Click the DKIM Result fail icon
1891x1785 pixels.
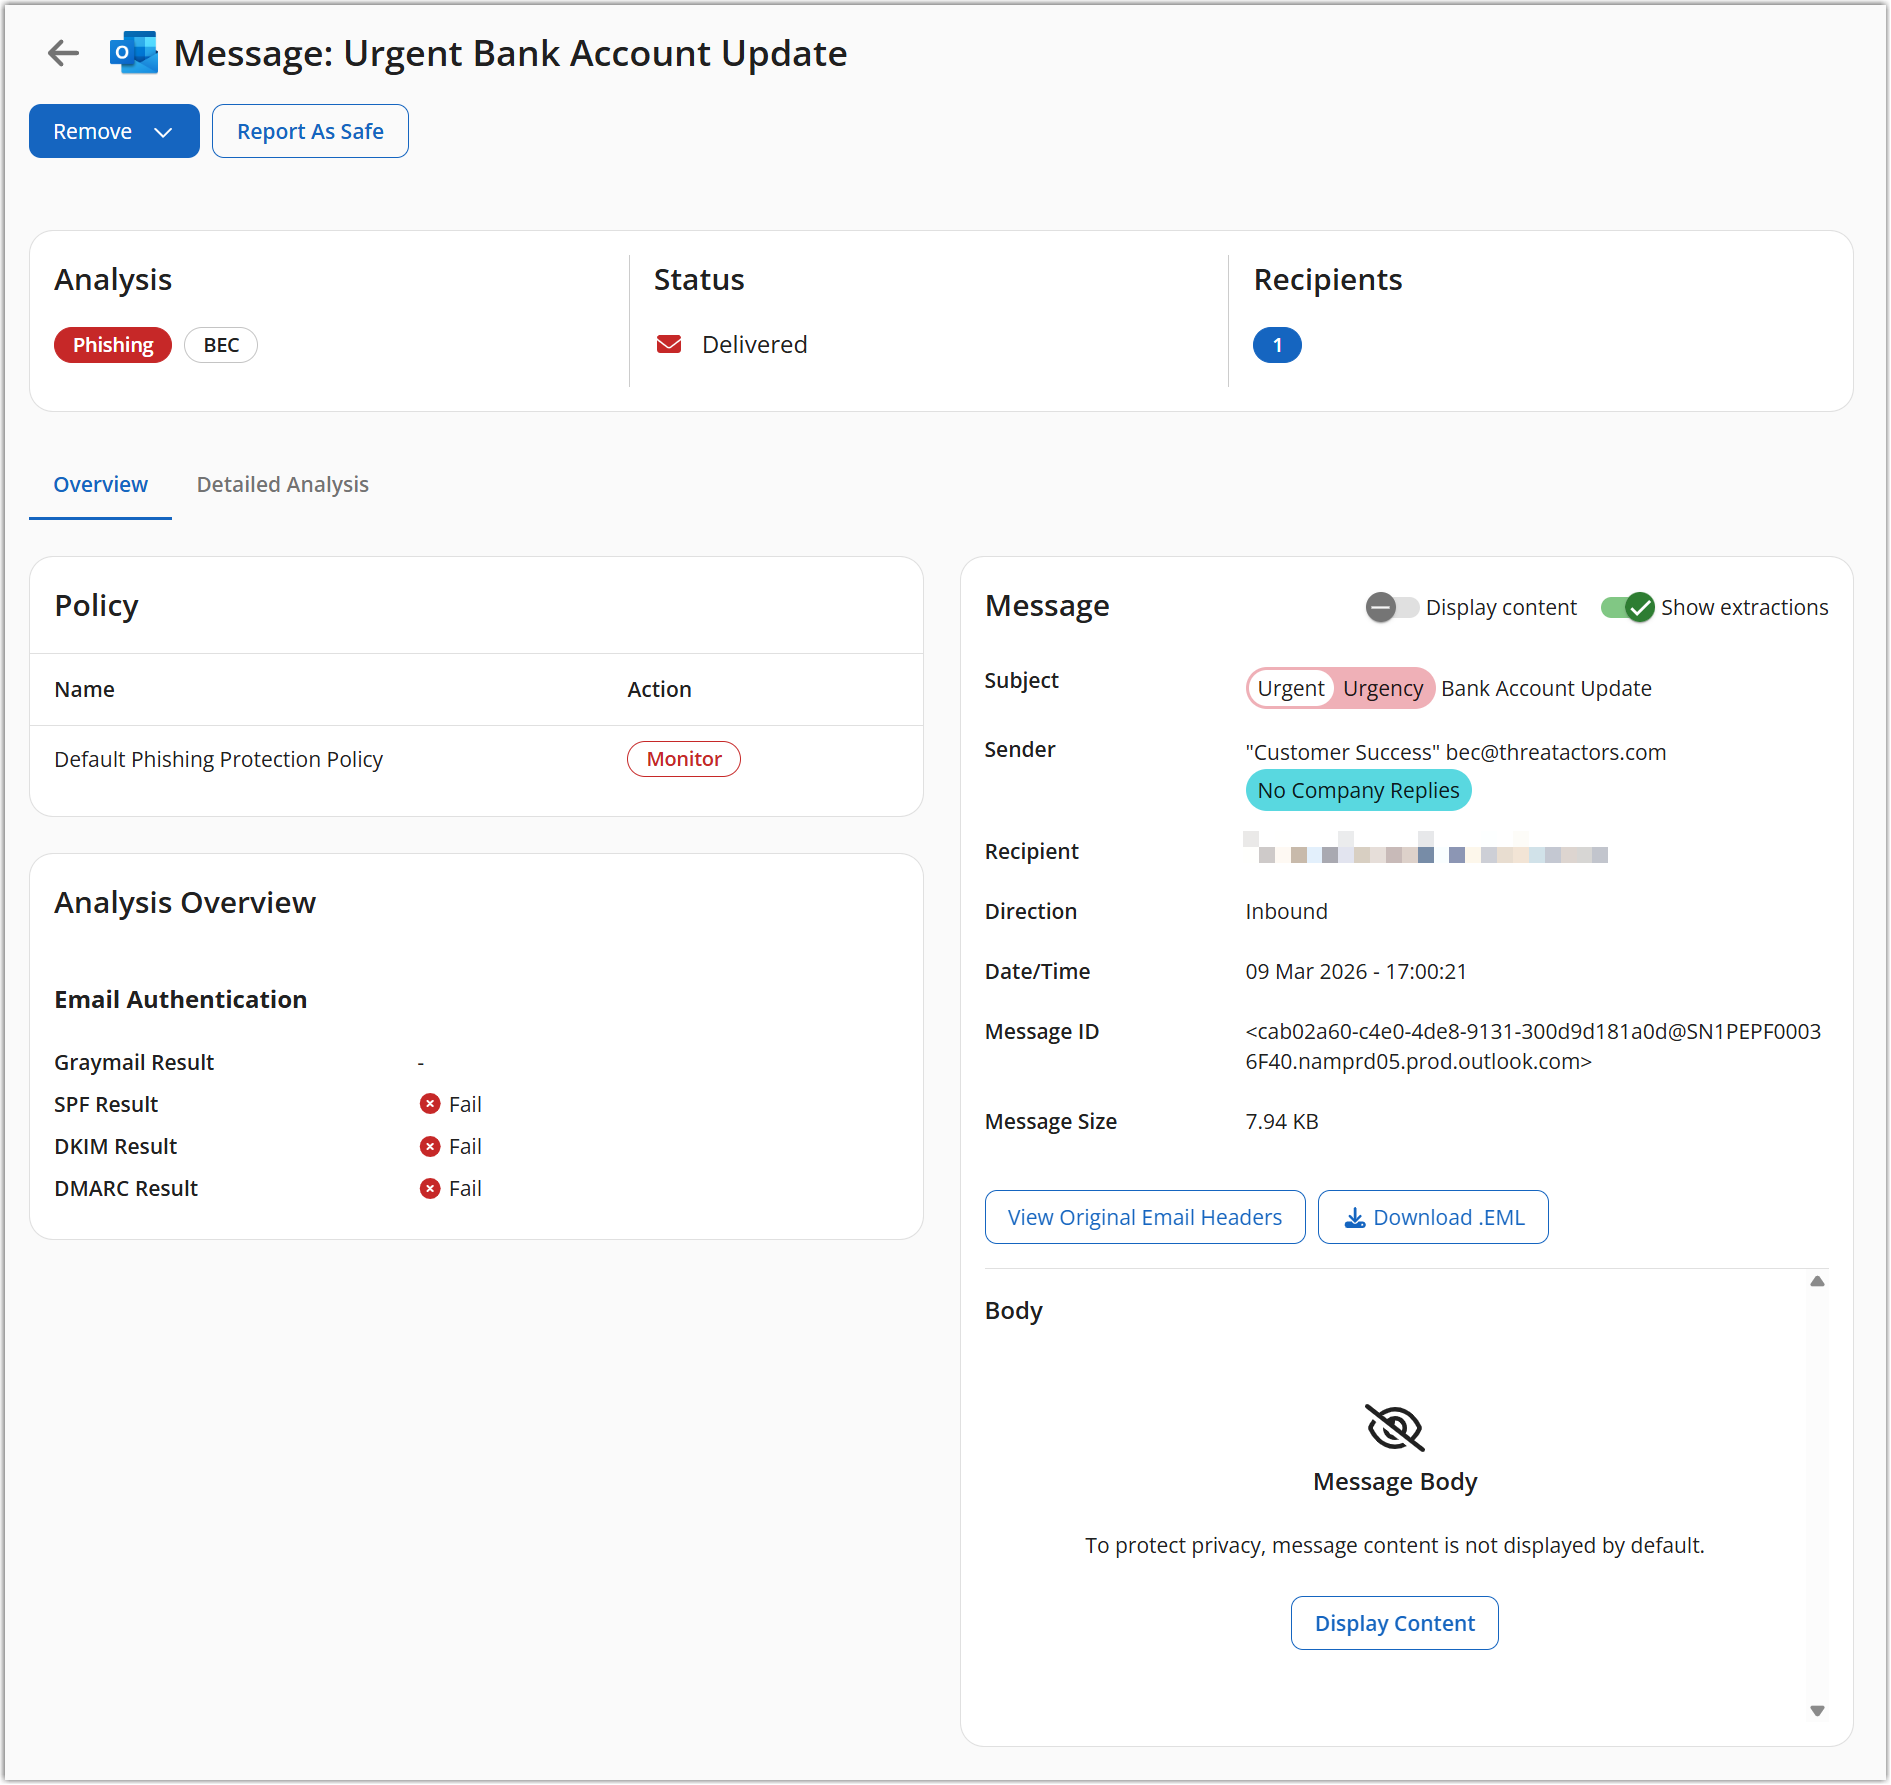(430, 1146)
